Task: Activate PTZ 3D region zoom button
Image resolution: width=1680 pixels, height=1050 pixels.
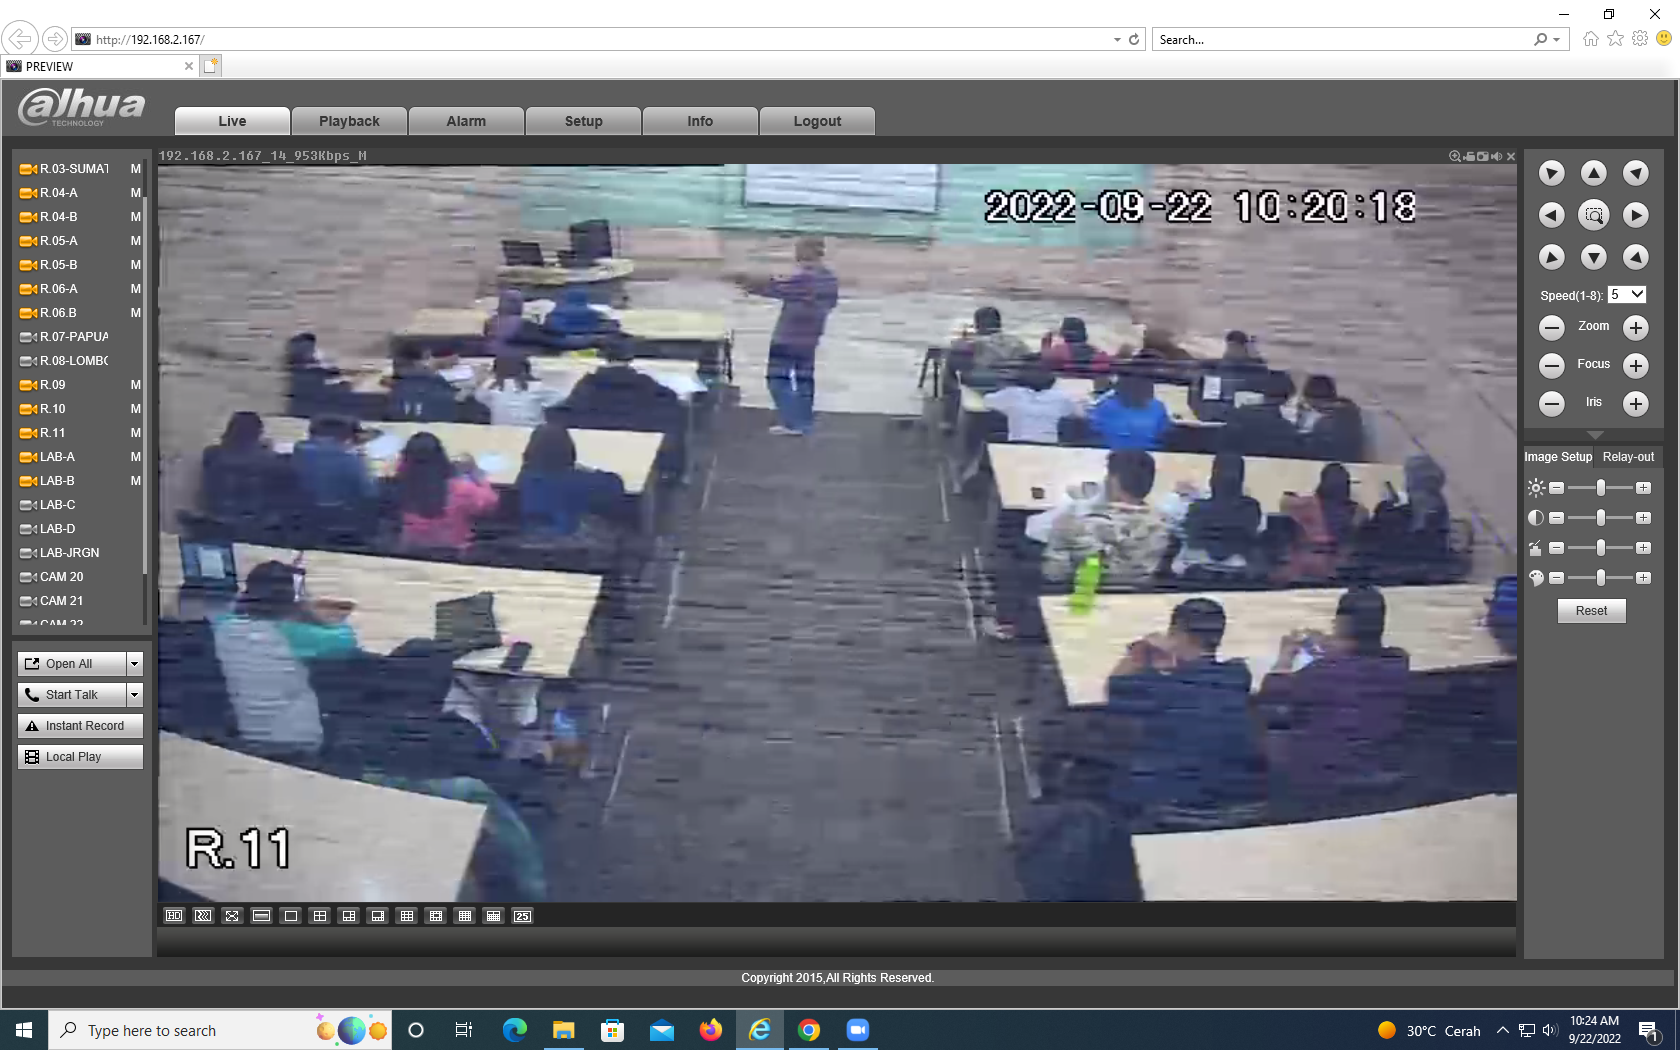Action: pyautogui.click(x=1593, y=215)
